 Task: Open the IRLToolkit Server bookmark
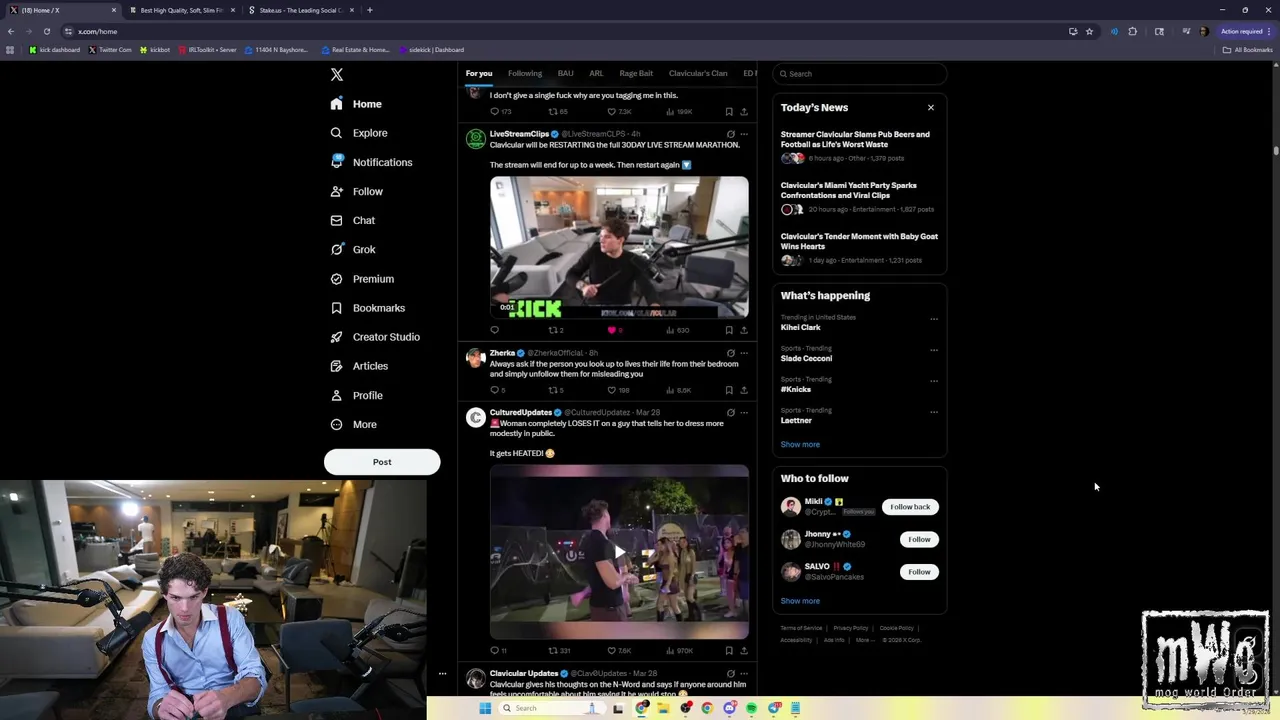(x=207, y=50)
